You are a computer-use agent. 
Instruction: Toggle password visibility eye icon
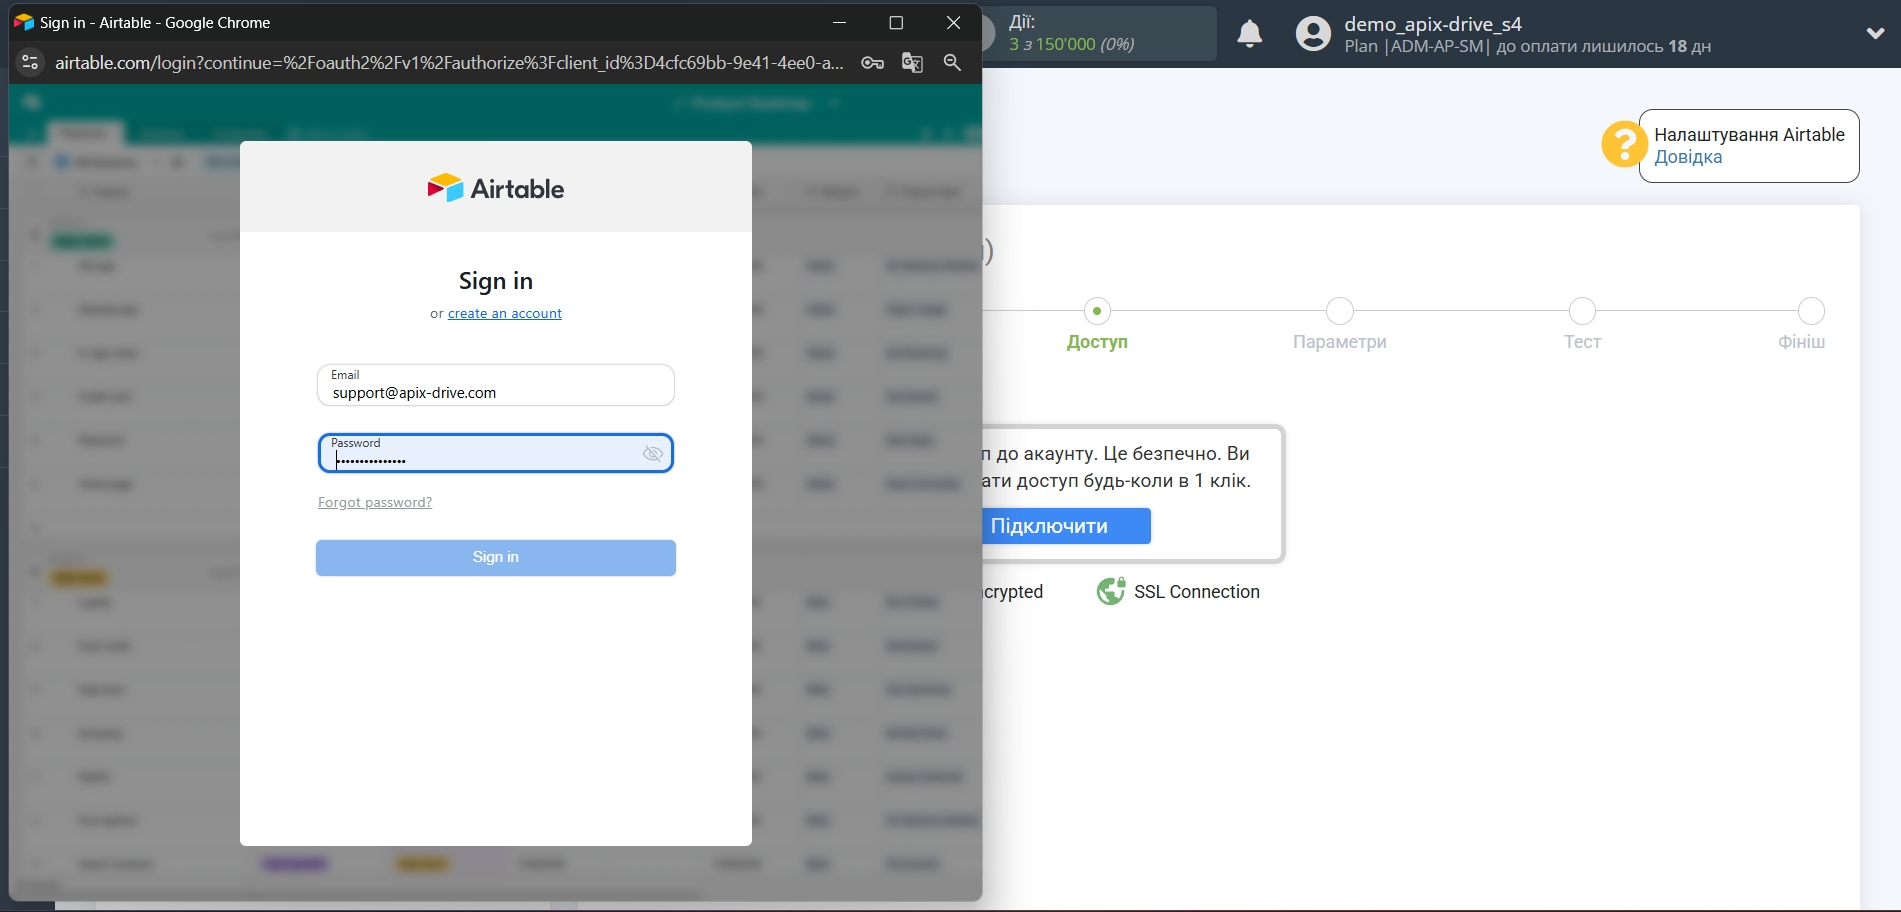click(x=653, y=454)
